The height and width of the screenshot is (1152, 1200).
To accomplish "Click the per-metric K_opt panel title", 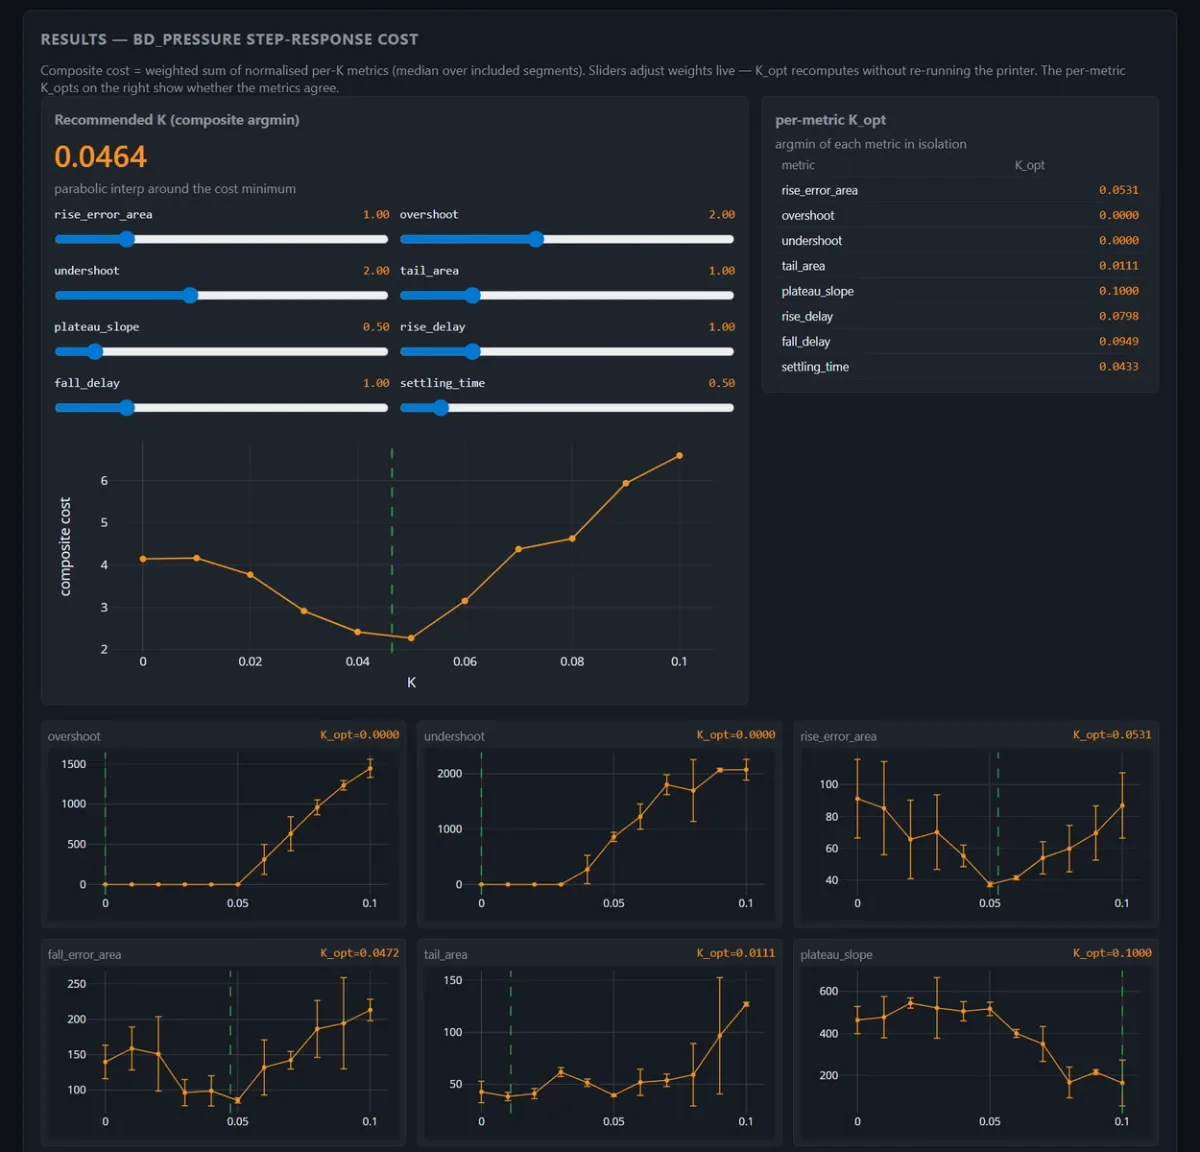I will (830, 120).
